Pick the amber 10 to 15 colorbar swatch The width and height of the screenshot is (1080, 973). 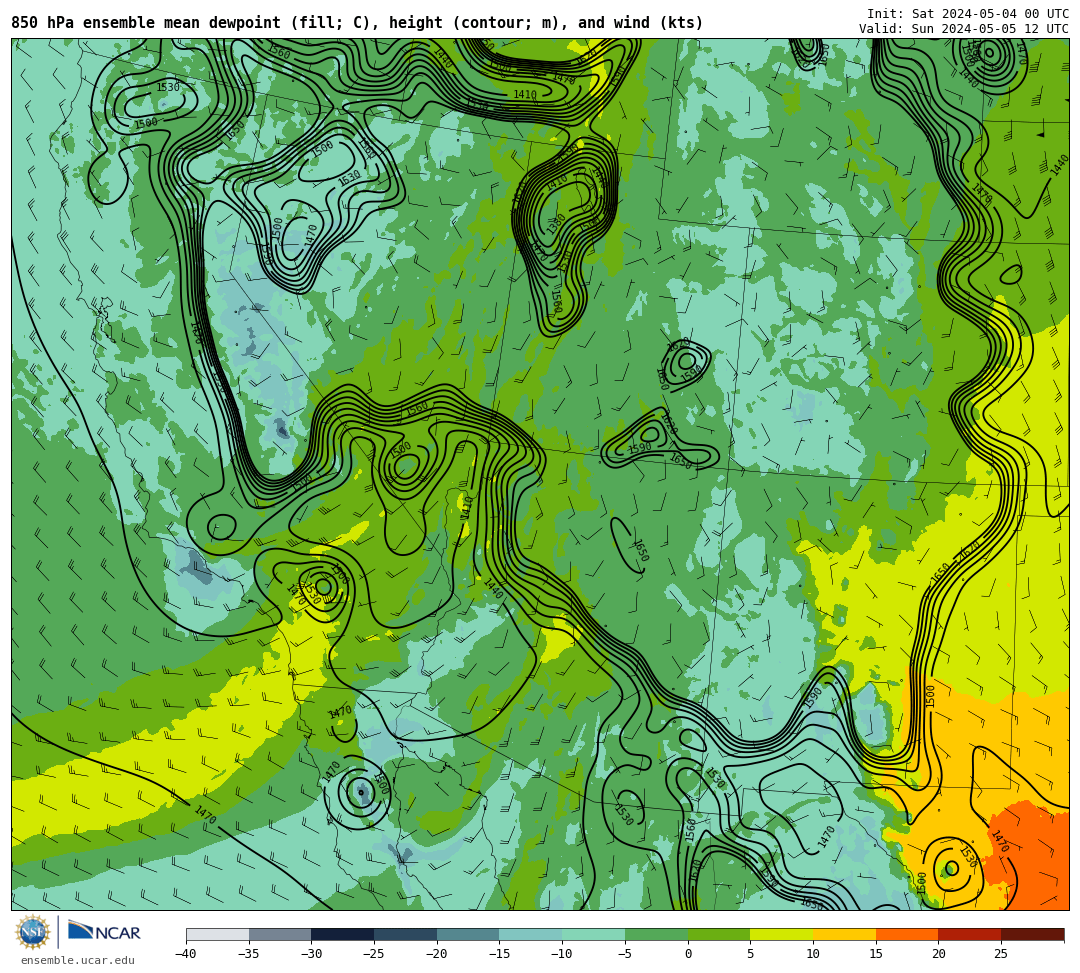click(844, 934)
